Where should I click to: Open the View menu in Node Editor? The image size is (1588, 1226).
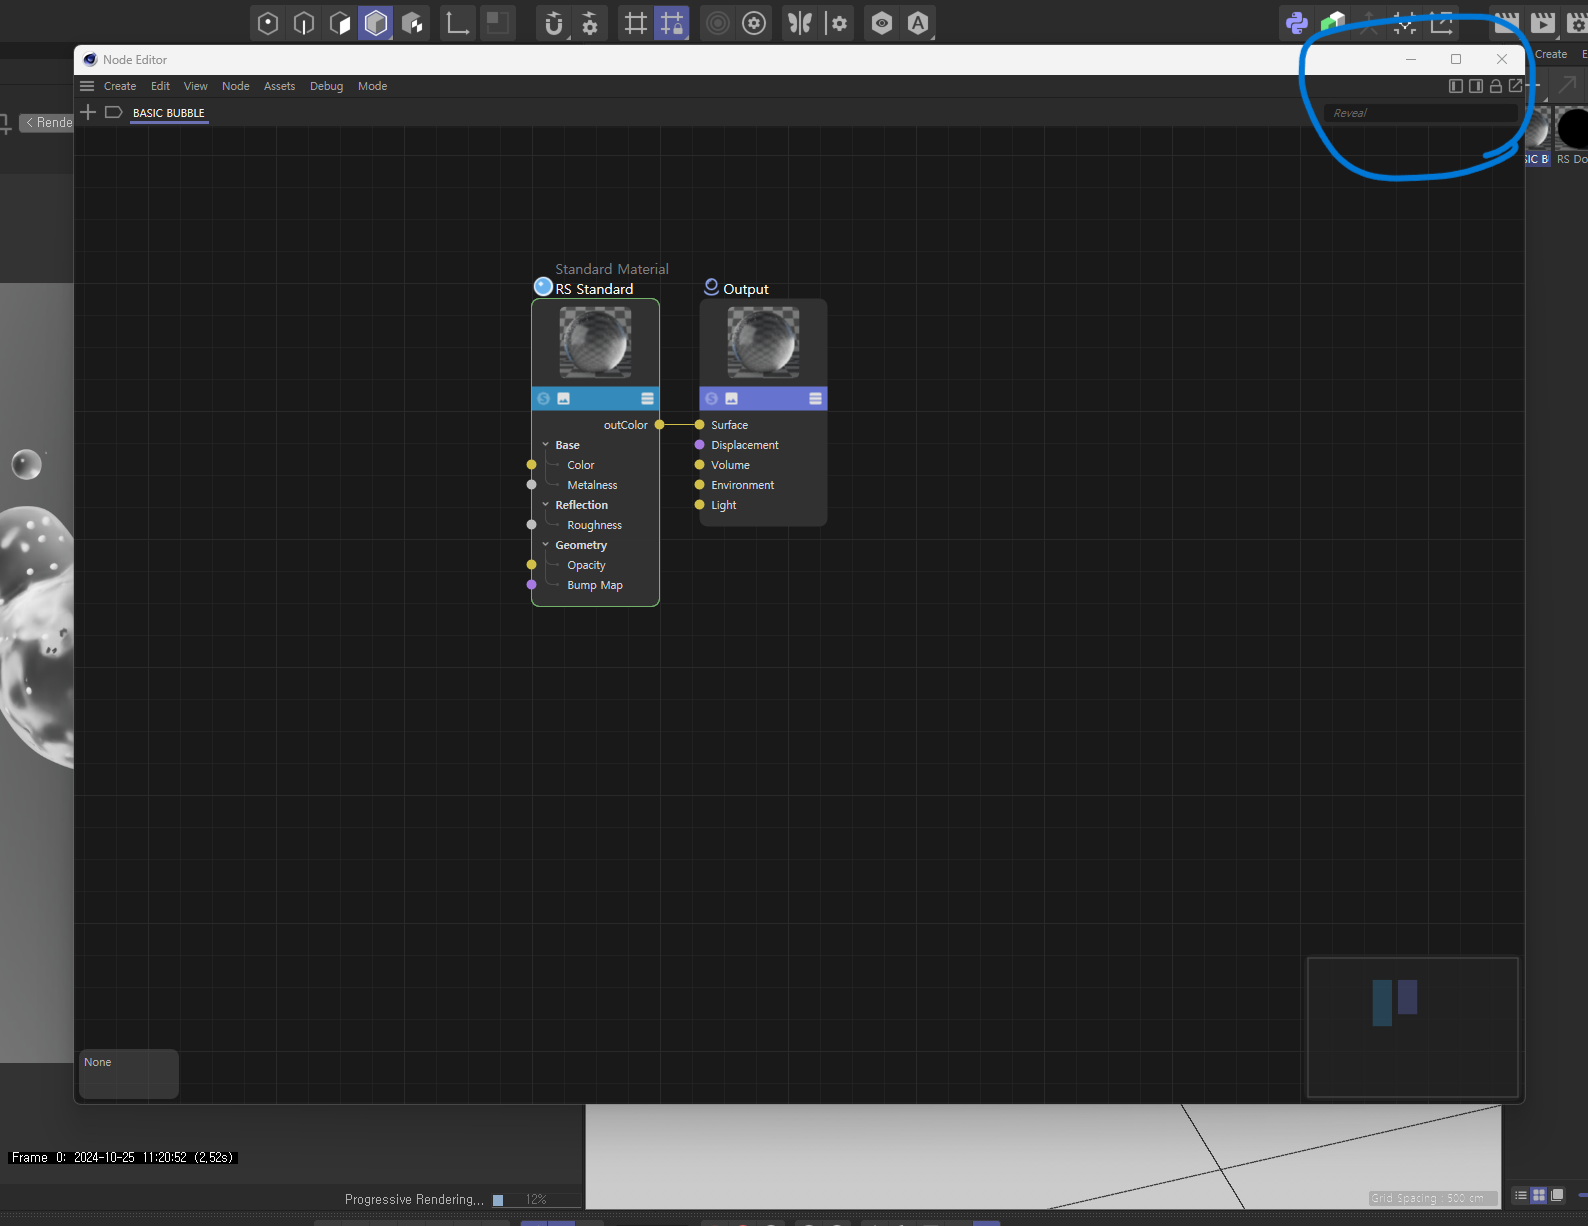(x=196, y=86)
